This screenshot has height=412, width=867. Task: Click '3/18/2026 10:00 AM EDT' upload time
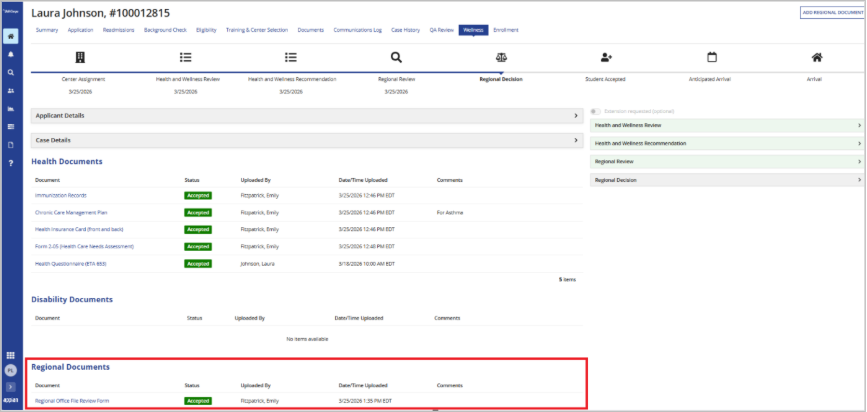pyautogui.click(x=367, y=264)
